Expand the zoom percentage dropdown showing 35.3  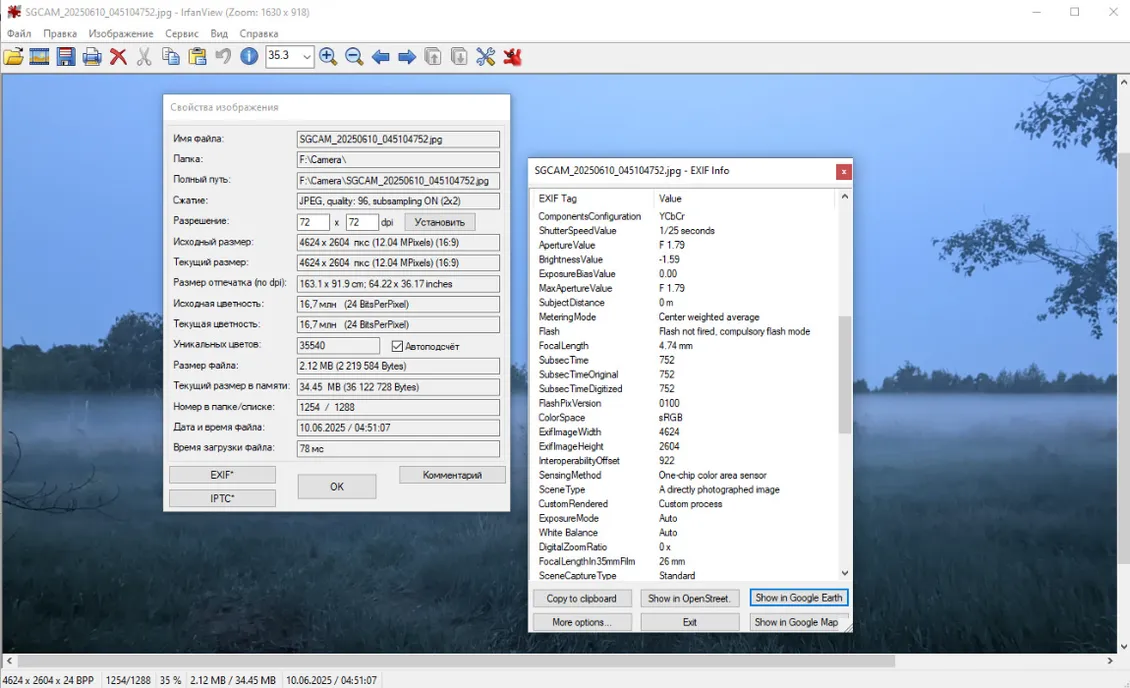306,57
